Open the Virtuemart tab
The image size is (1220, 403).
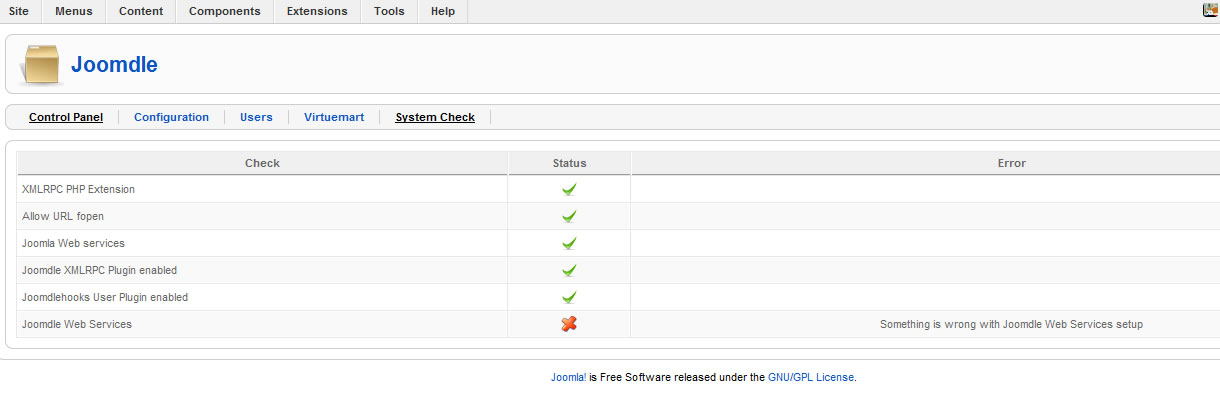(x=334, y=117)
